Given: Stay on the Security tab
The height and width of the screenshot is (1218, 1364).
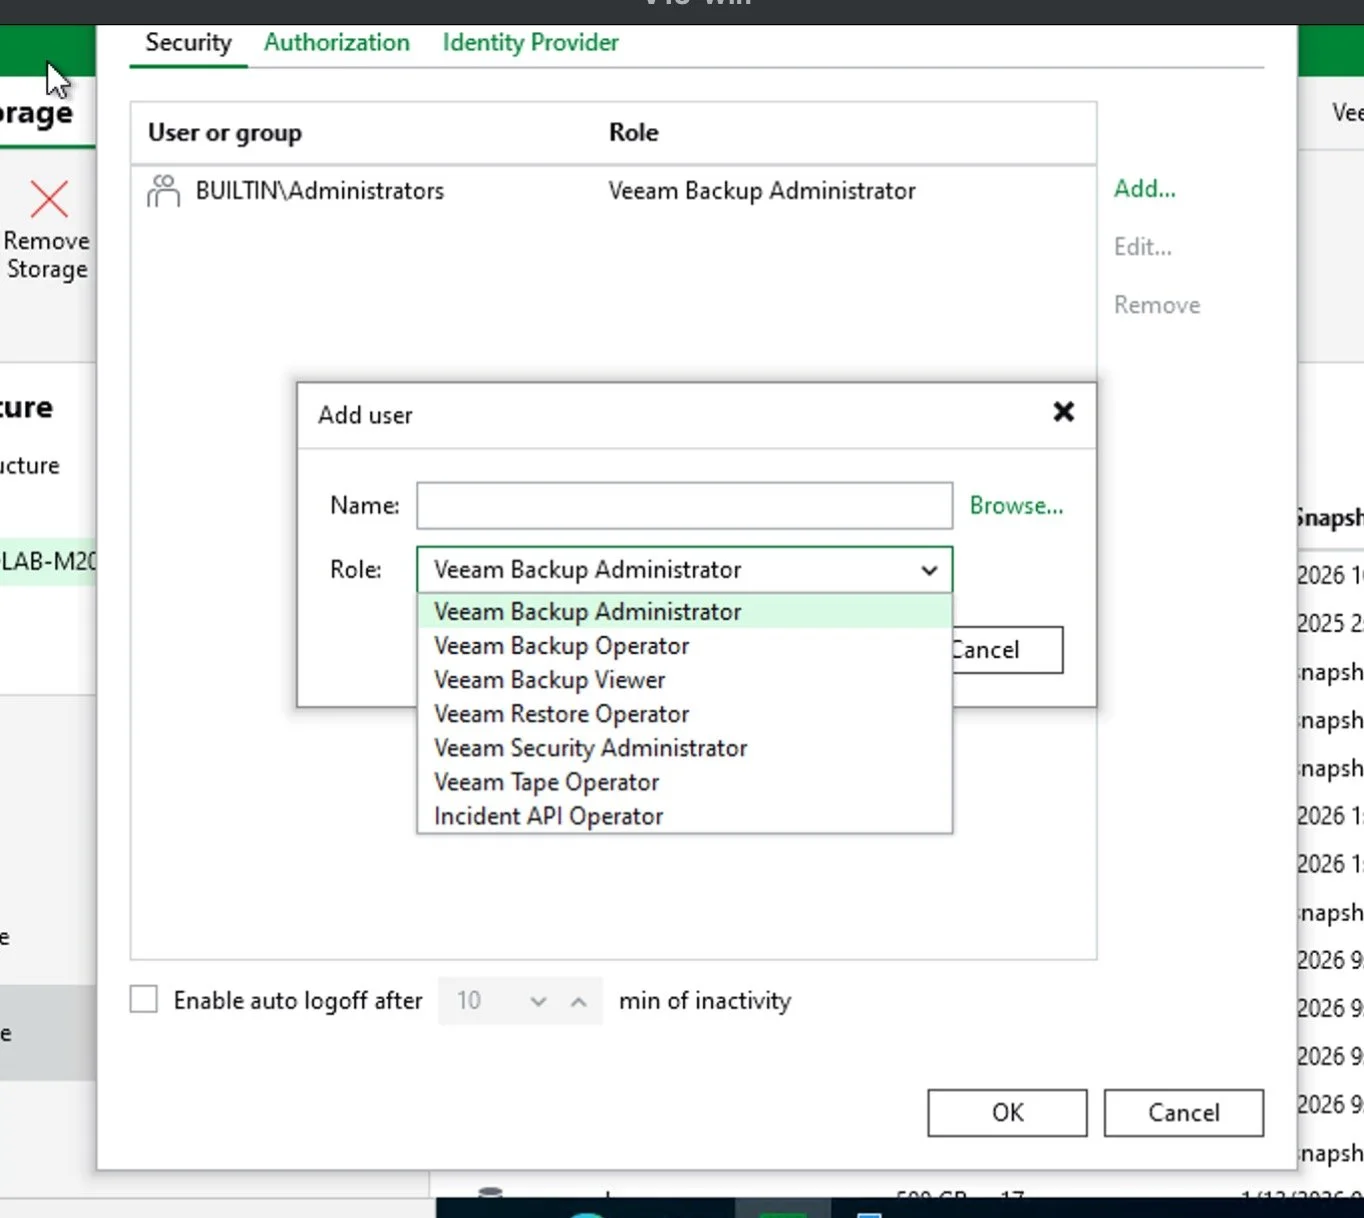Looking at the screenshot, I should (188, 42).
